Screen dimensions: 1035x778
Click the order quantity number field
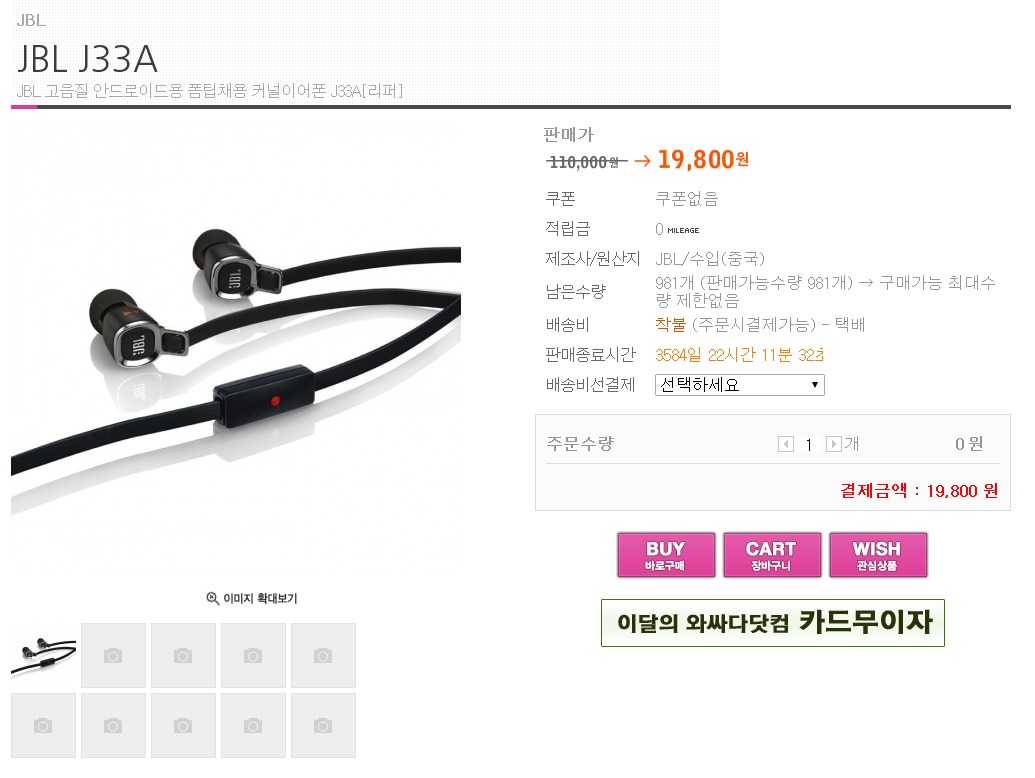click(809, 445)
